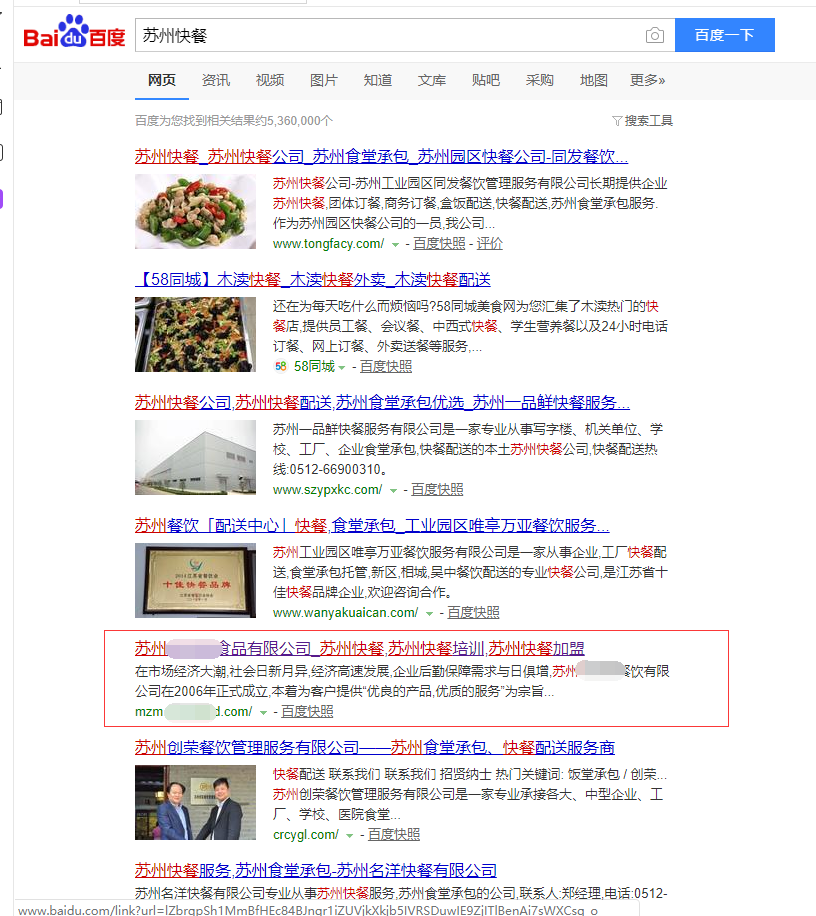Expand dropdown arrow next to crcygl.com
The image size is (816, 916).
coord(349,836)
